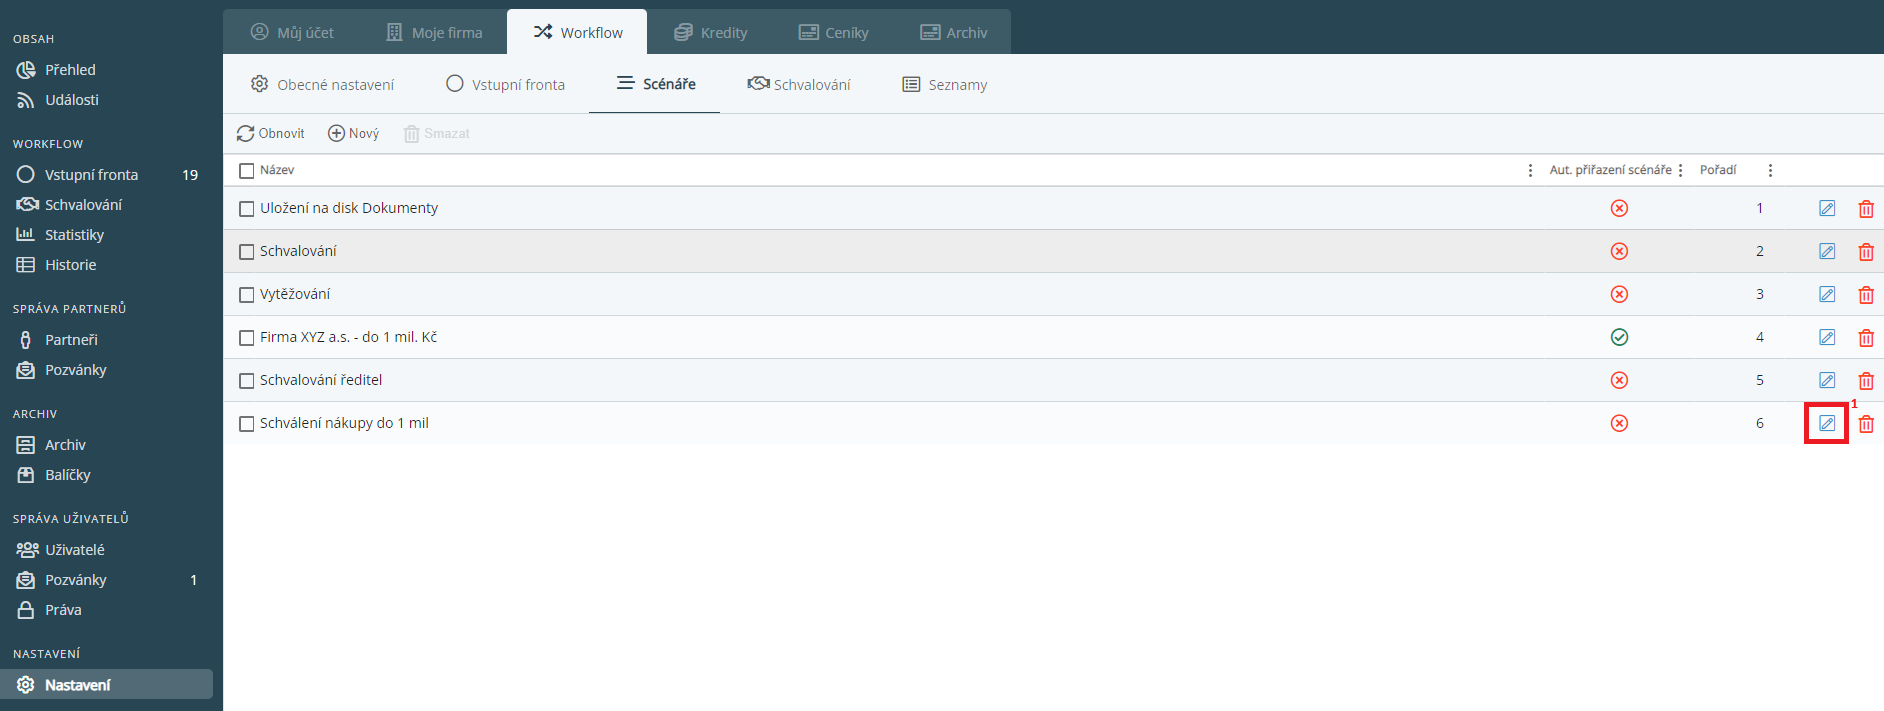This screenshot has width=1884, height=711.
Task: Click edit icon for Uložení na disk Dokumenty
Action: coord(1826,209)
